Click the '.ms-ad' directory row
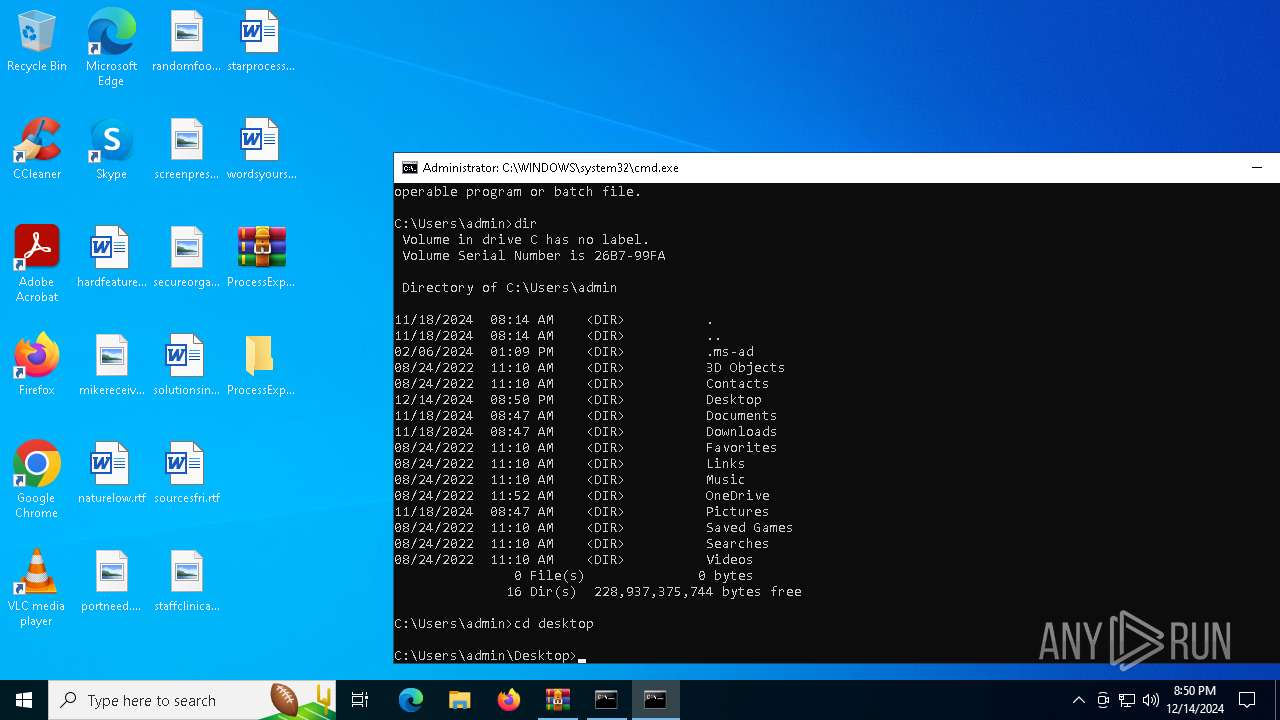This screenshot has width=1280, height=720. [574, 352]
